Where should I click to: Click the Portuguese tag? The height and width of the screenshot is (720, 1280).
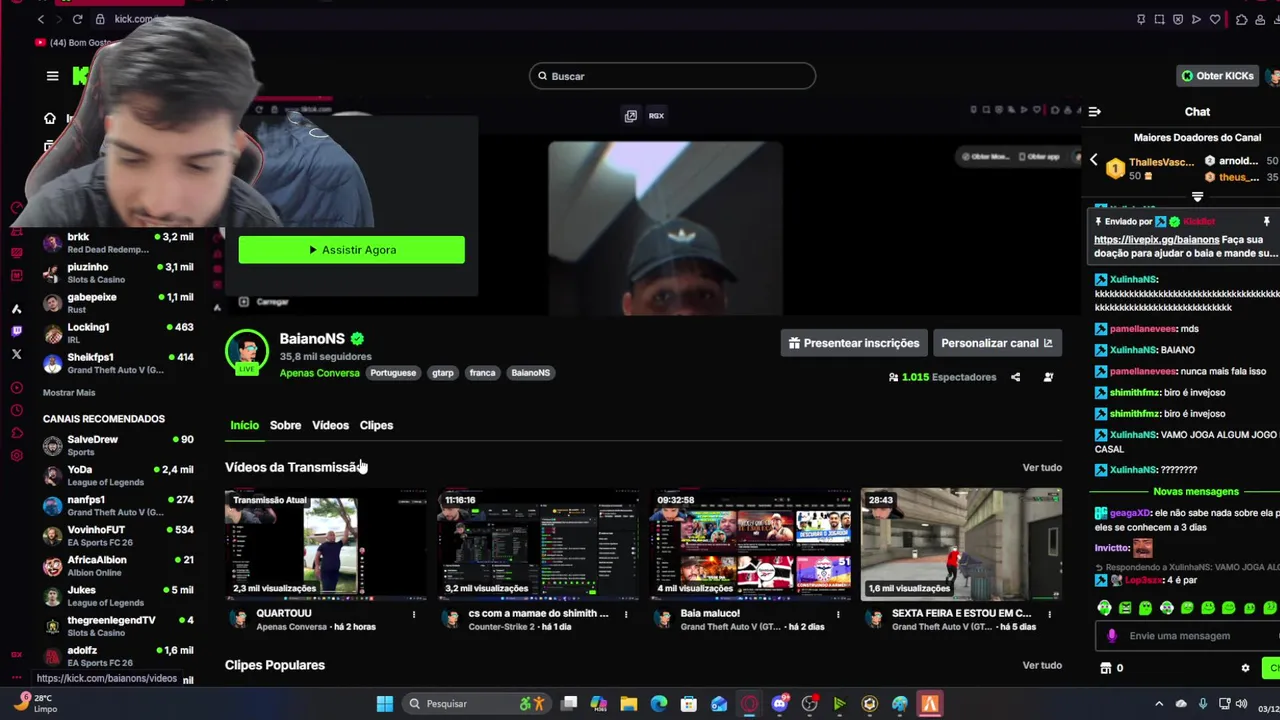(393, 373)
